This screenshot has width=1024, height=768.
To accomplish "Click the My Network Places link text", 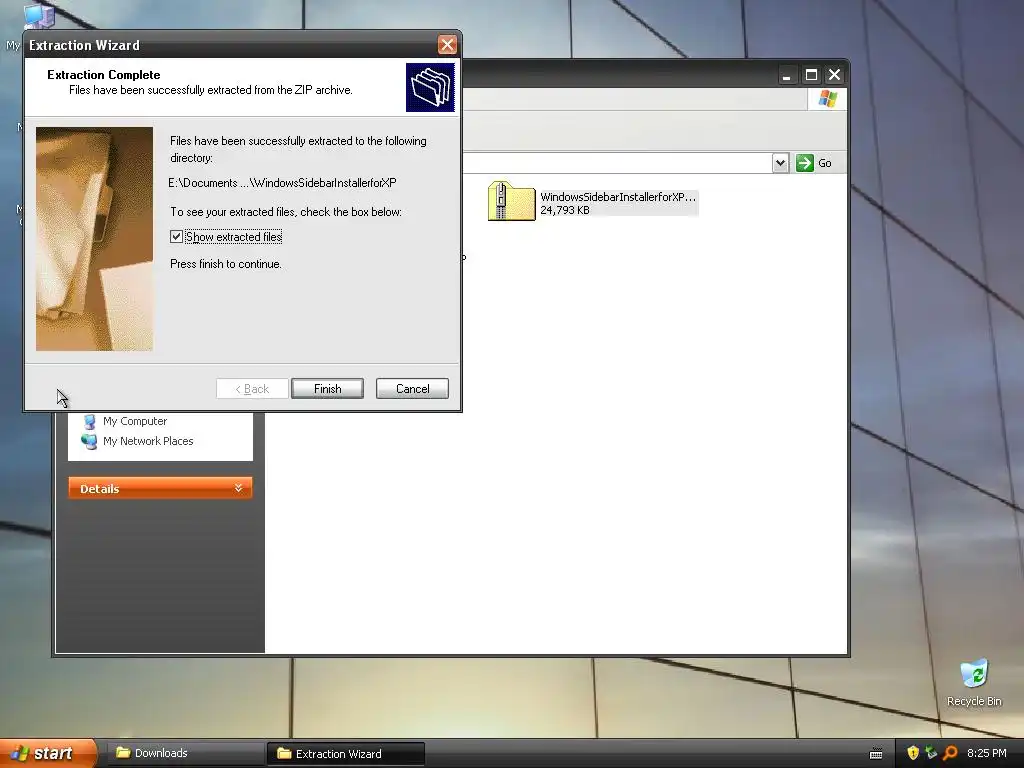I will click(x=148, y=441).
